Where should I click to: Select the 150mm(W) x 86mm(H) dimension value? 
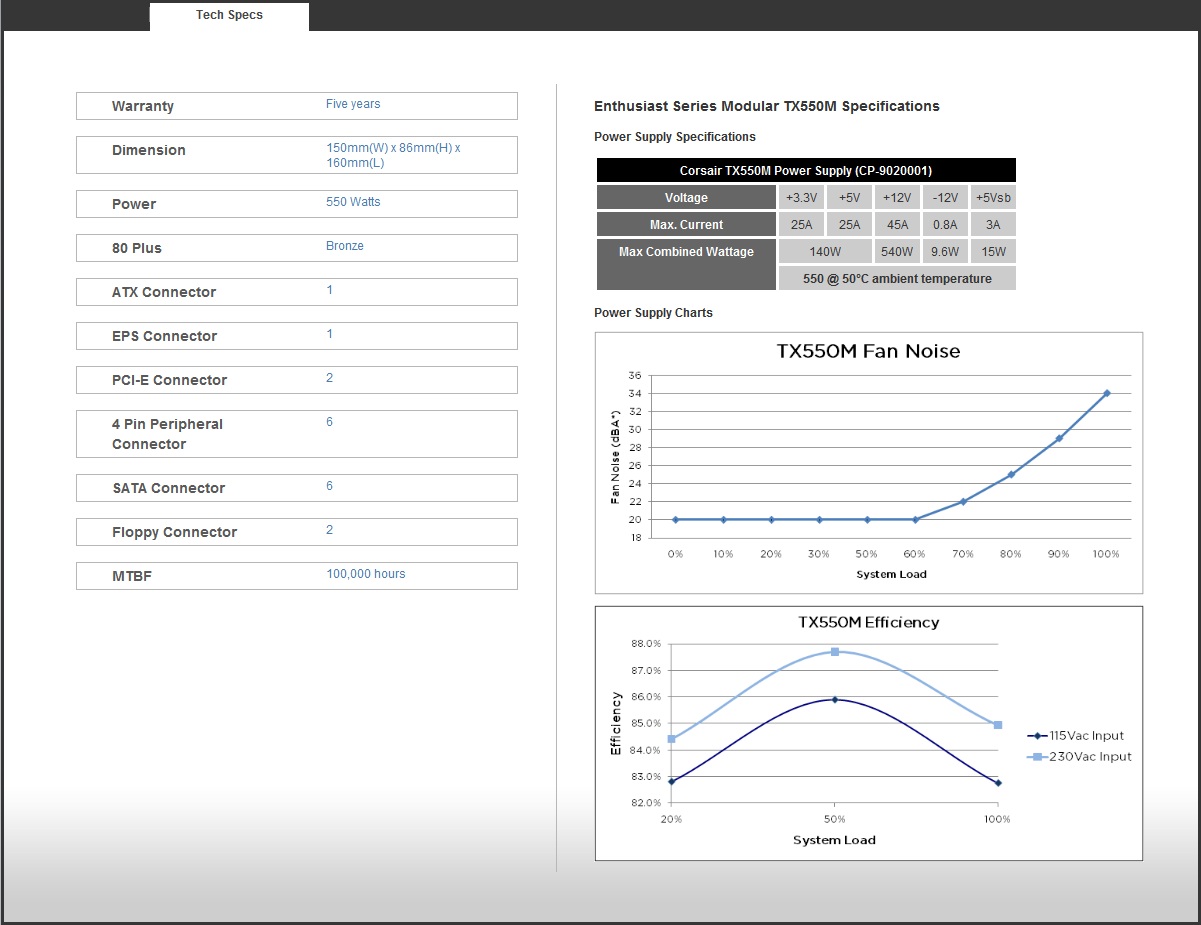pyautogui.click(x=393, y=155)
